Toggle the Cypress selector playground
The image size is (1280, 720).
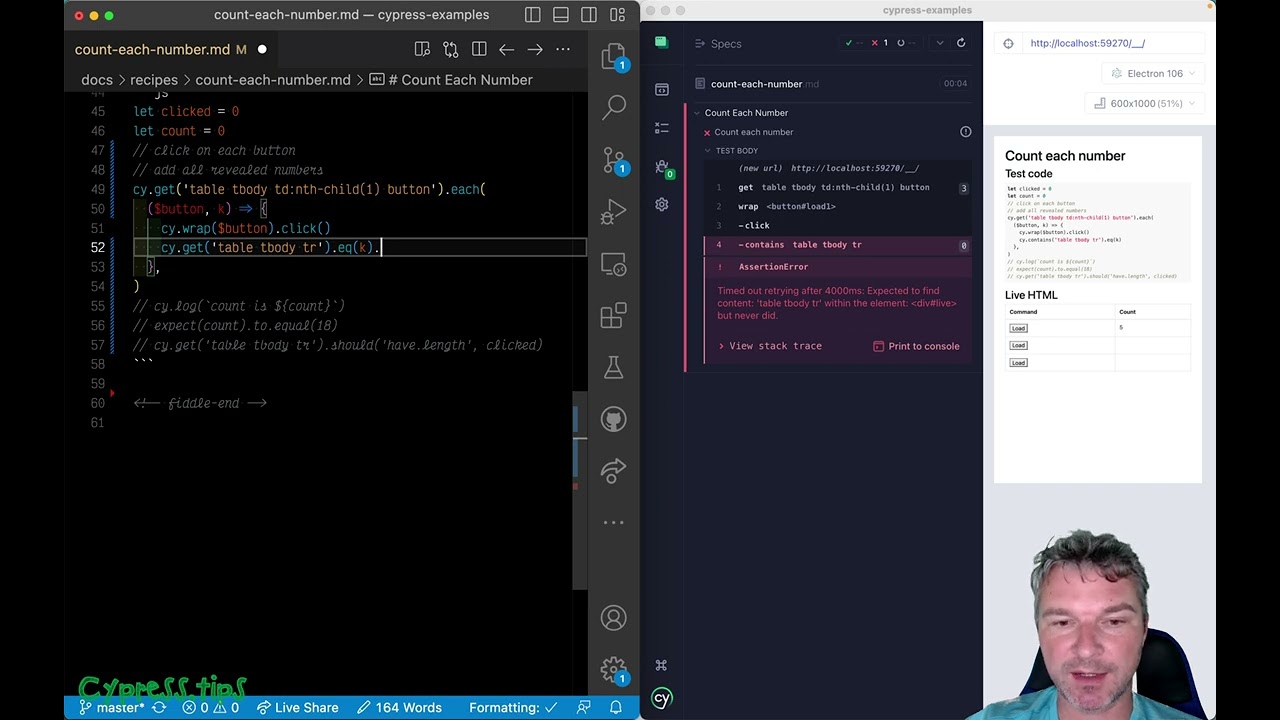[1008, 43]
